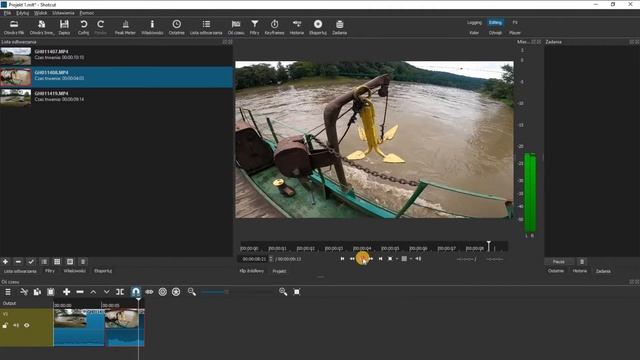This screenshot has height=360, width=640.
Task: Toggle the timeline Snap magnet button
Action: (136, 291)
